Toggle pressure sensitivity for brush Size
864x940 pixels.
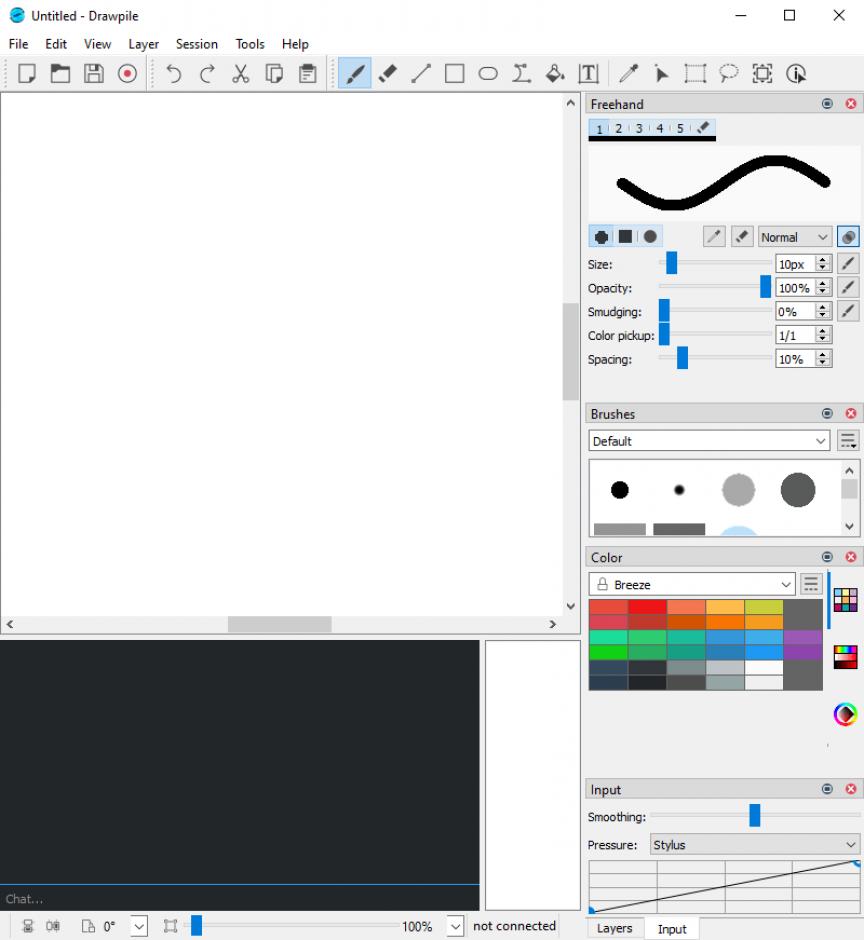pyautogui.click(x=848, y=264)
